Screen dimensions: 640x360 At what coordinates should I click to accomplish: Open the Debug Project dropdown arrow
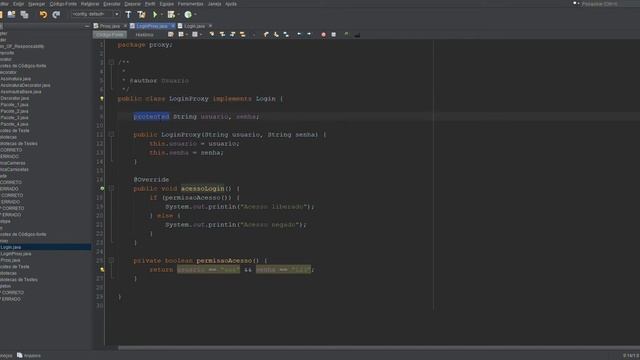pyautogui.click(x=178, y=15)
